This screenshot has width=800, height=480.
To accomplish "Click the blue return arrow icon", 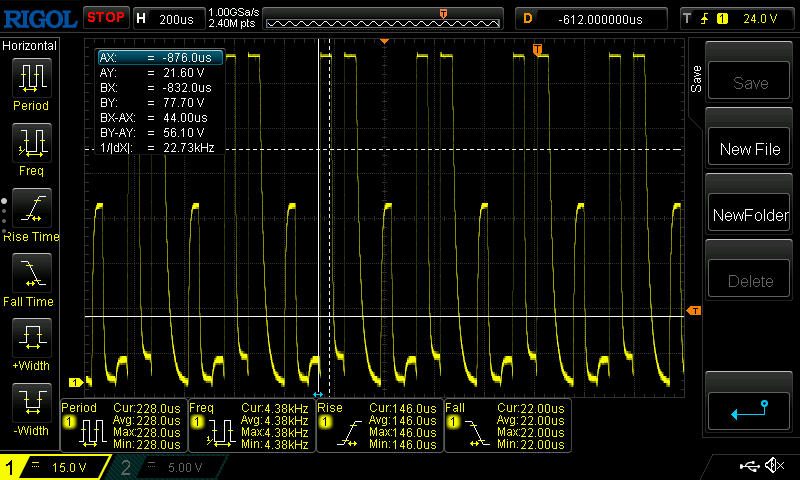I will (749, 411).
